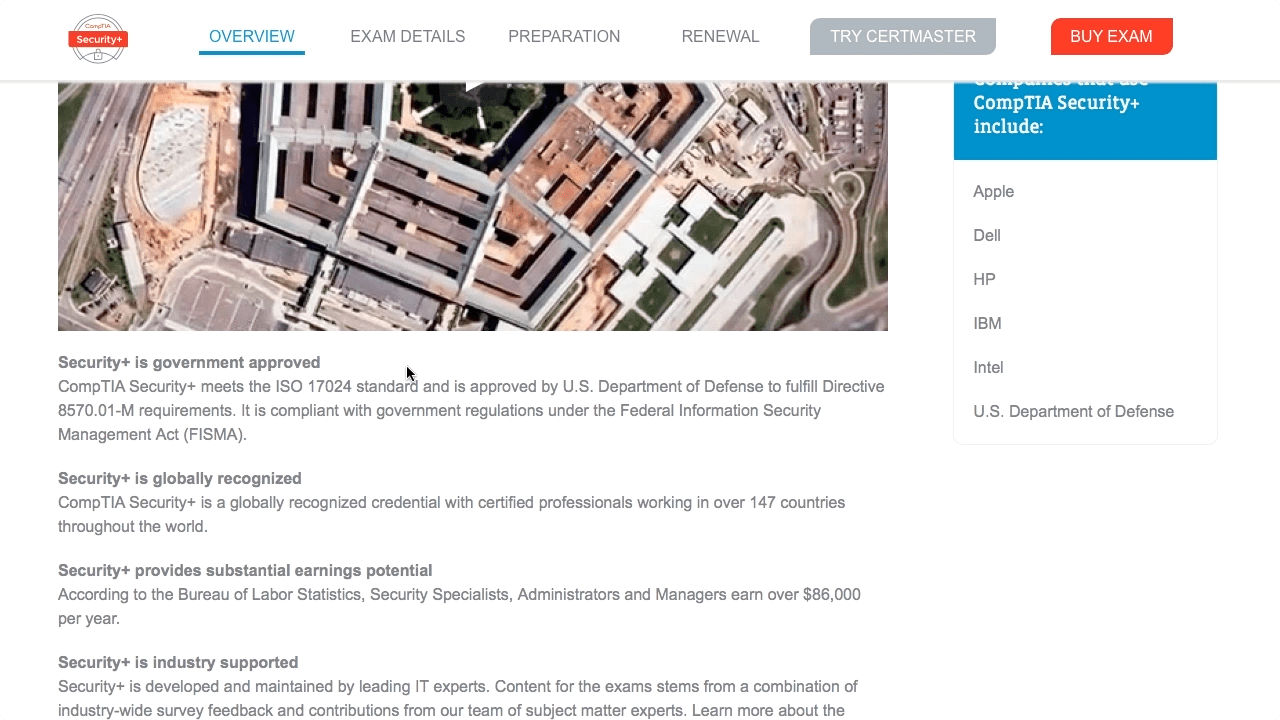Viewport: 1280px width, 720px height.
Task: Click IBM in the companies list
Action: click(x=987, y=324)
